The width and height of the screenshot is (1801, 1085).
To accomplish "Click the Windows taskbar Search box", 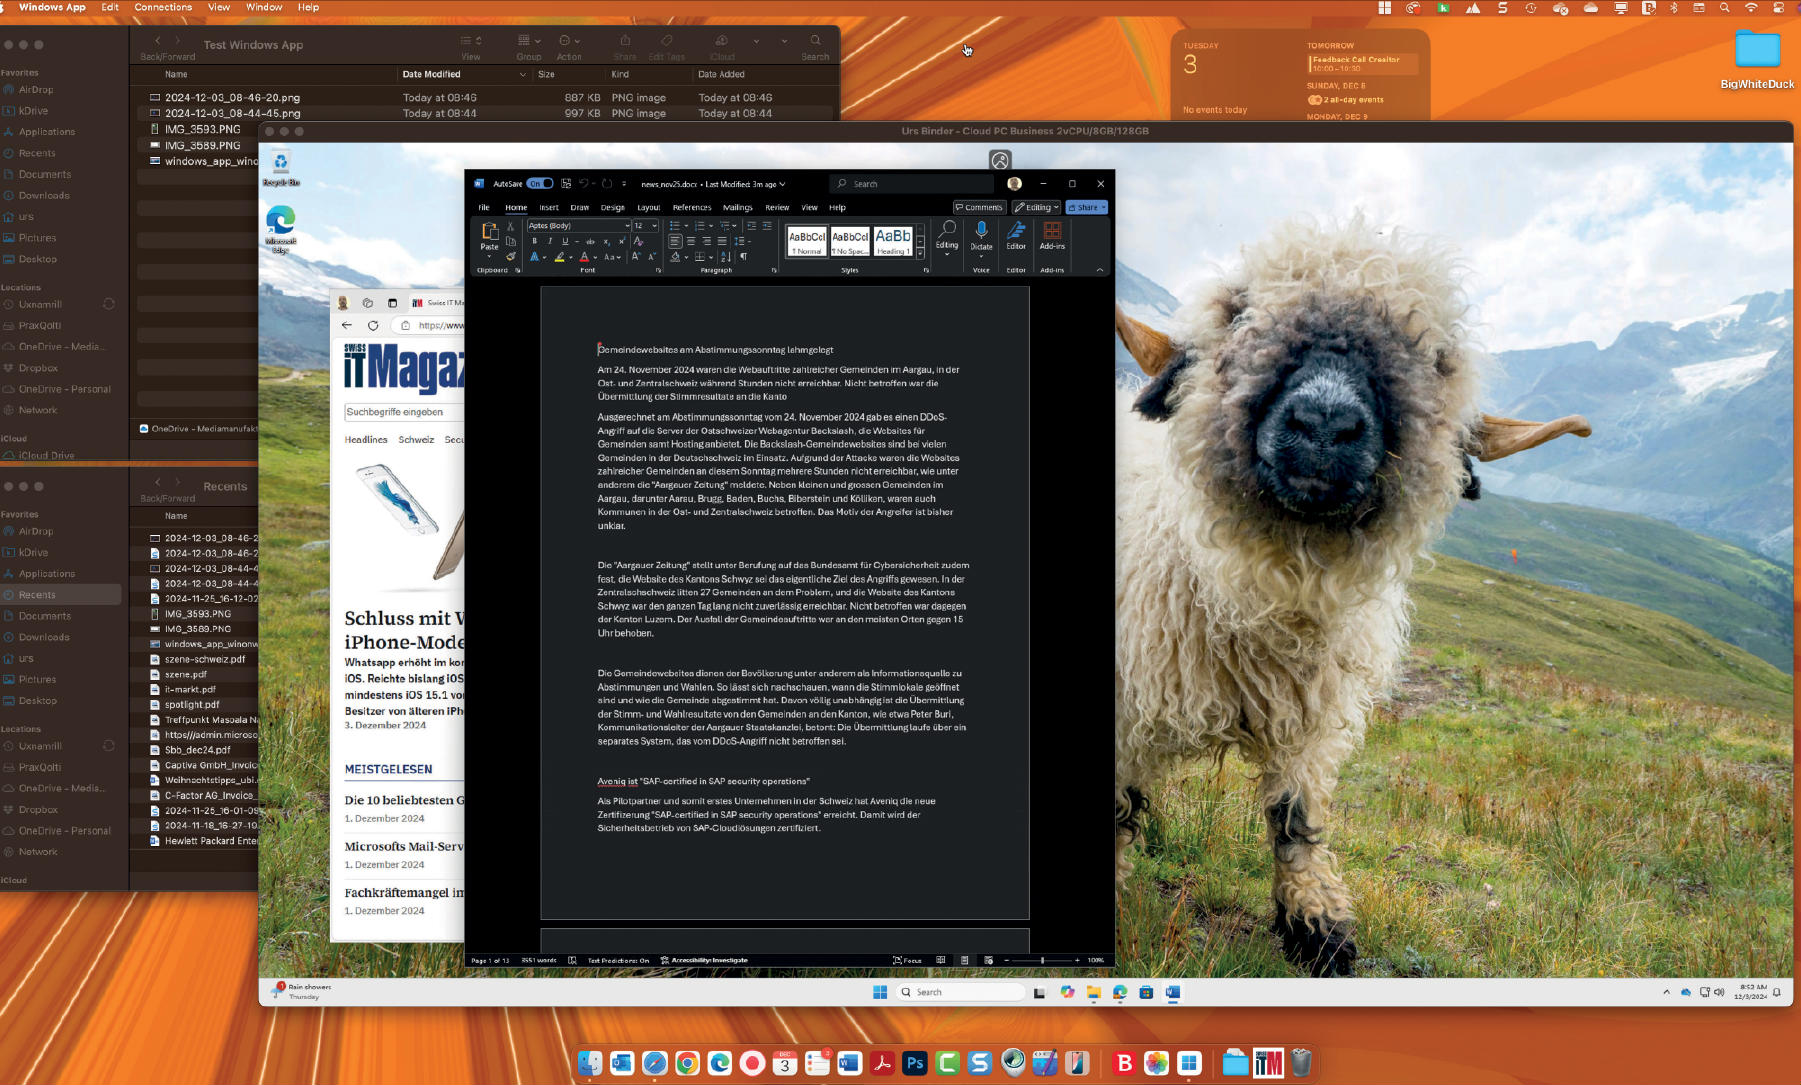I will [x=960, y=992].
